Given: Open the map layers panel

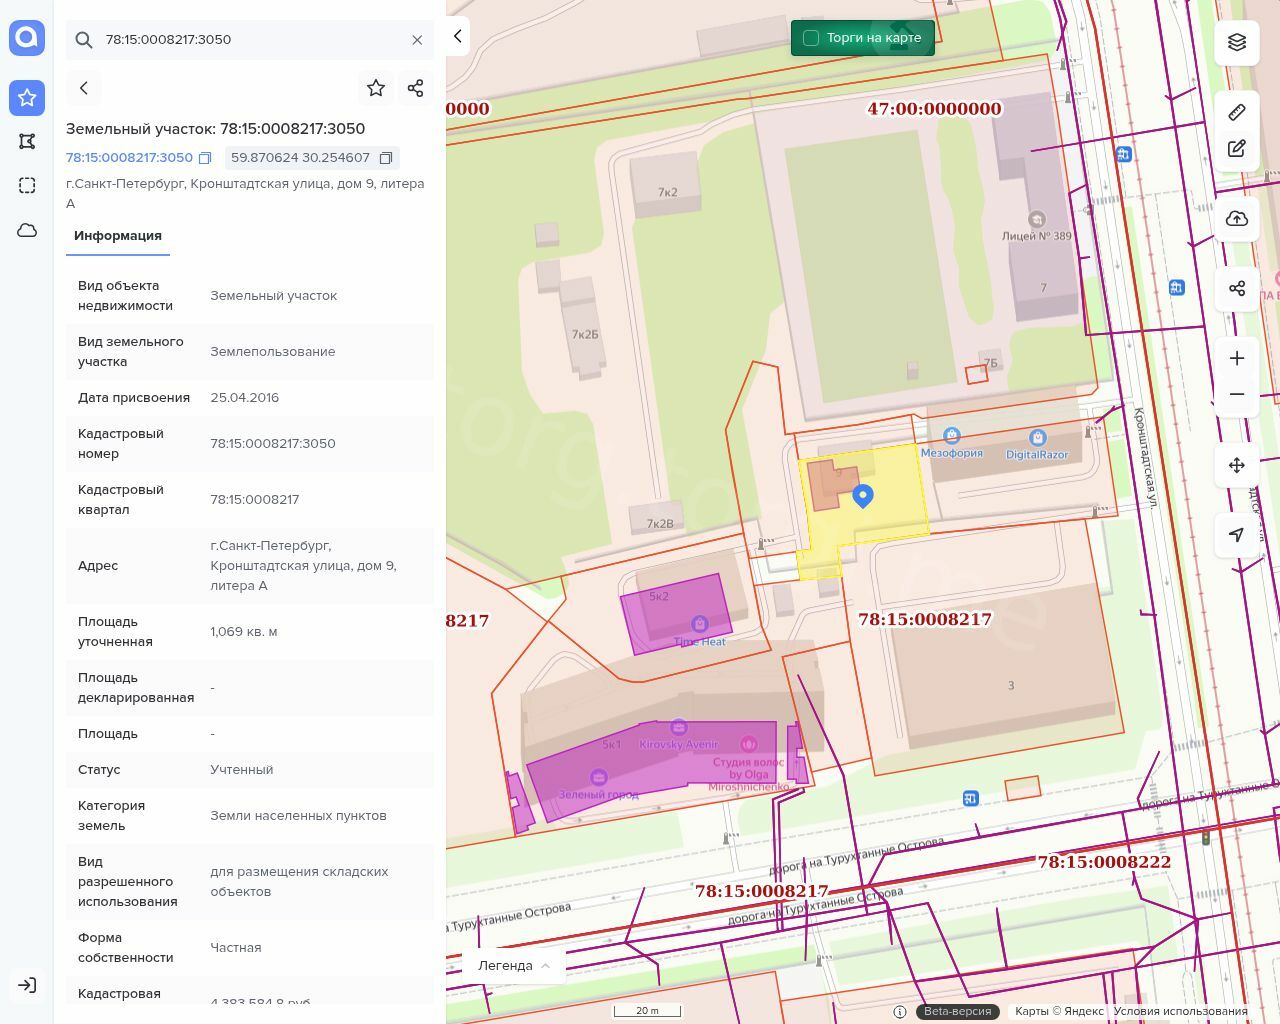Looking at the screenshot, I should coord(1237,42).
